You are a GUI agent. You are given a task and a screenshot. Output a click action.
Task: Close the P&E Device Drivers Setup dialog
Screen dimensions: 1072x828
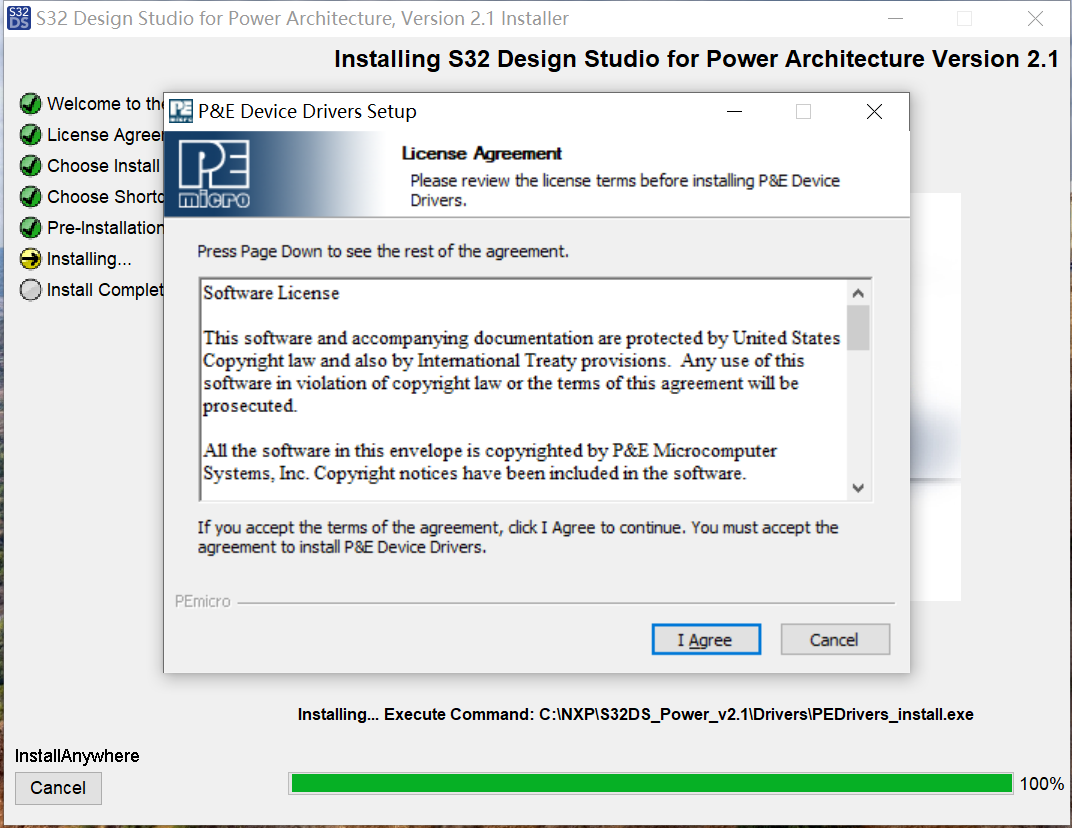click(x=874, y=111)
